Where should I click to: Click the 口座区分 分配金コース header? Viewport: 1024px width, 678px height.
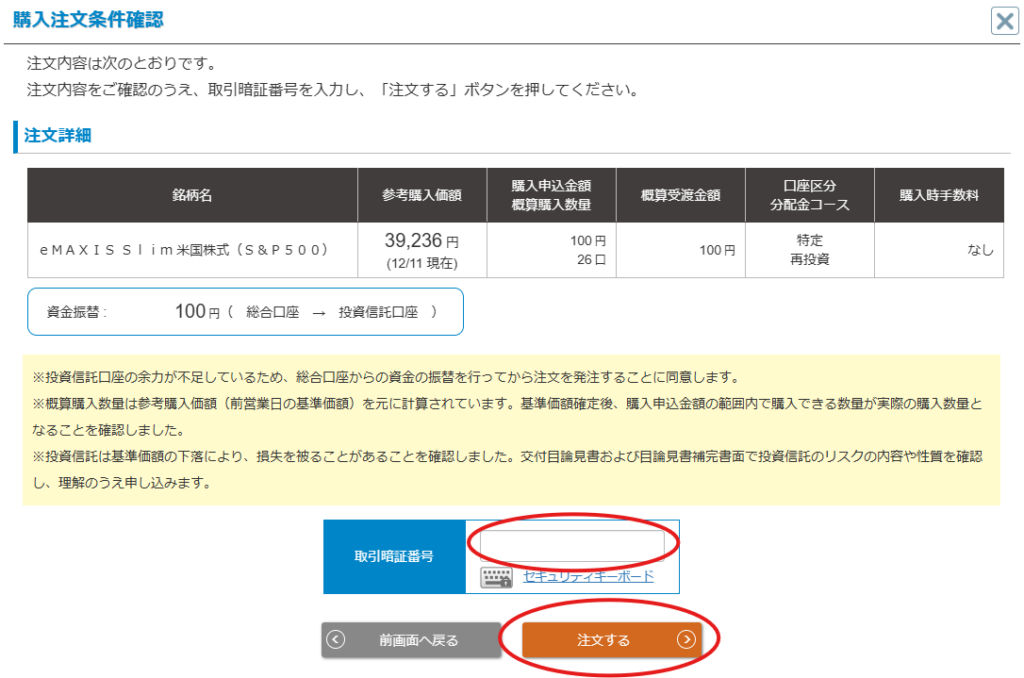point(809,195)
